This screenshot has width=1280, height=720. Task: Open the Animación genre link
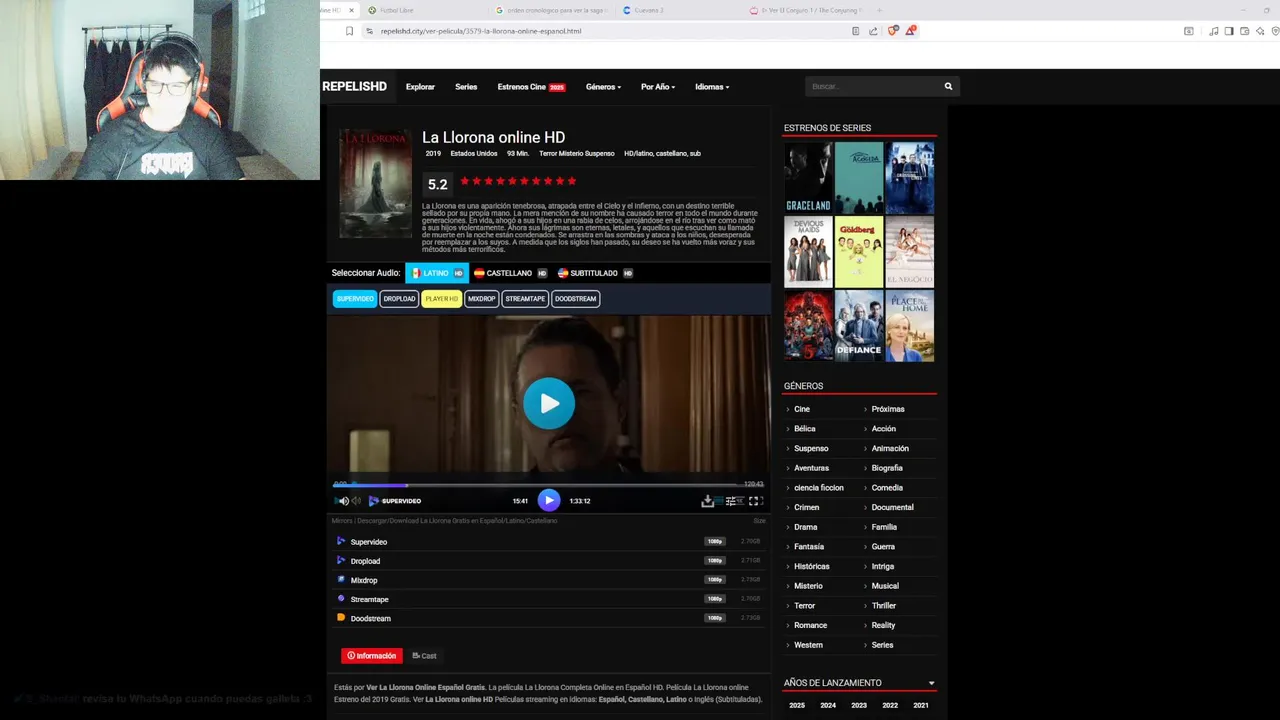pos(890,449)
